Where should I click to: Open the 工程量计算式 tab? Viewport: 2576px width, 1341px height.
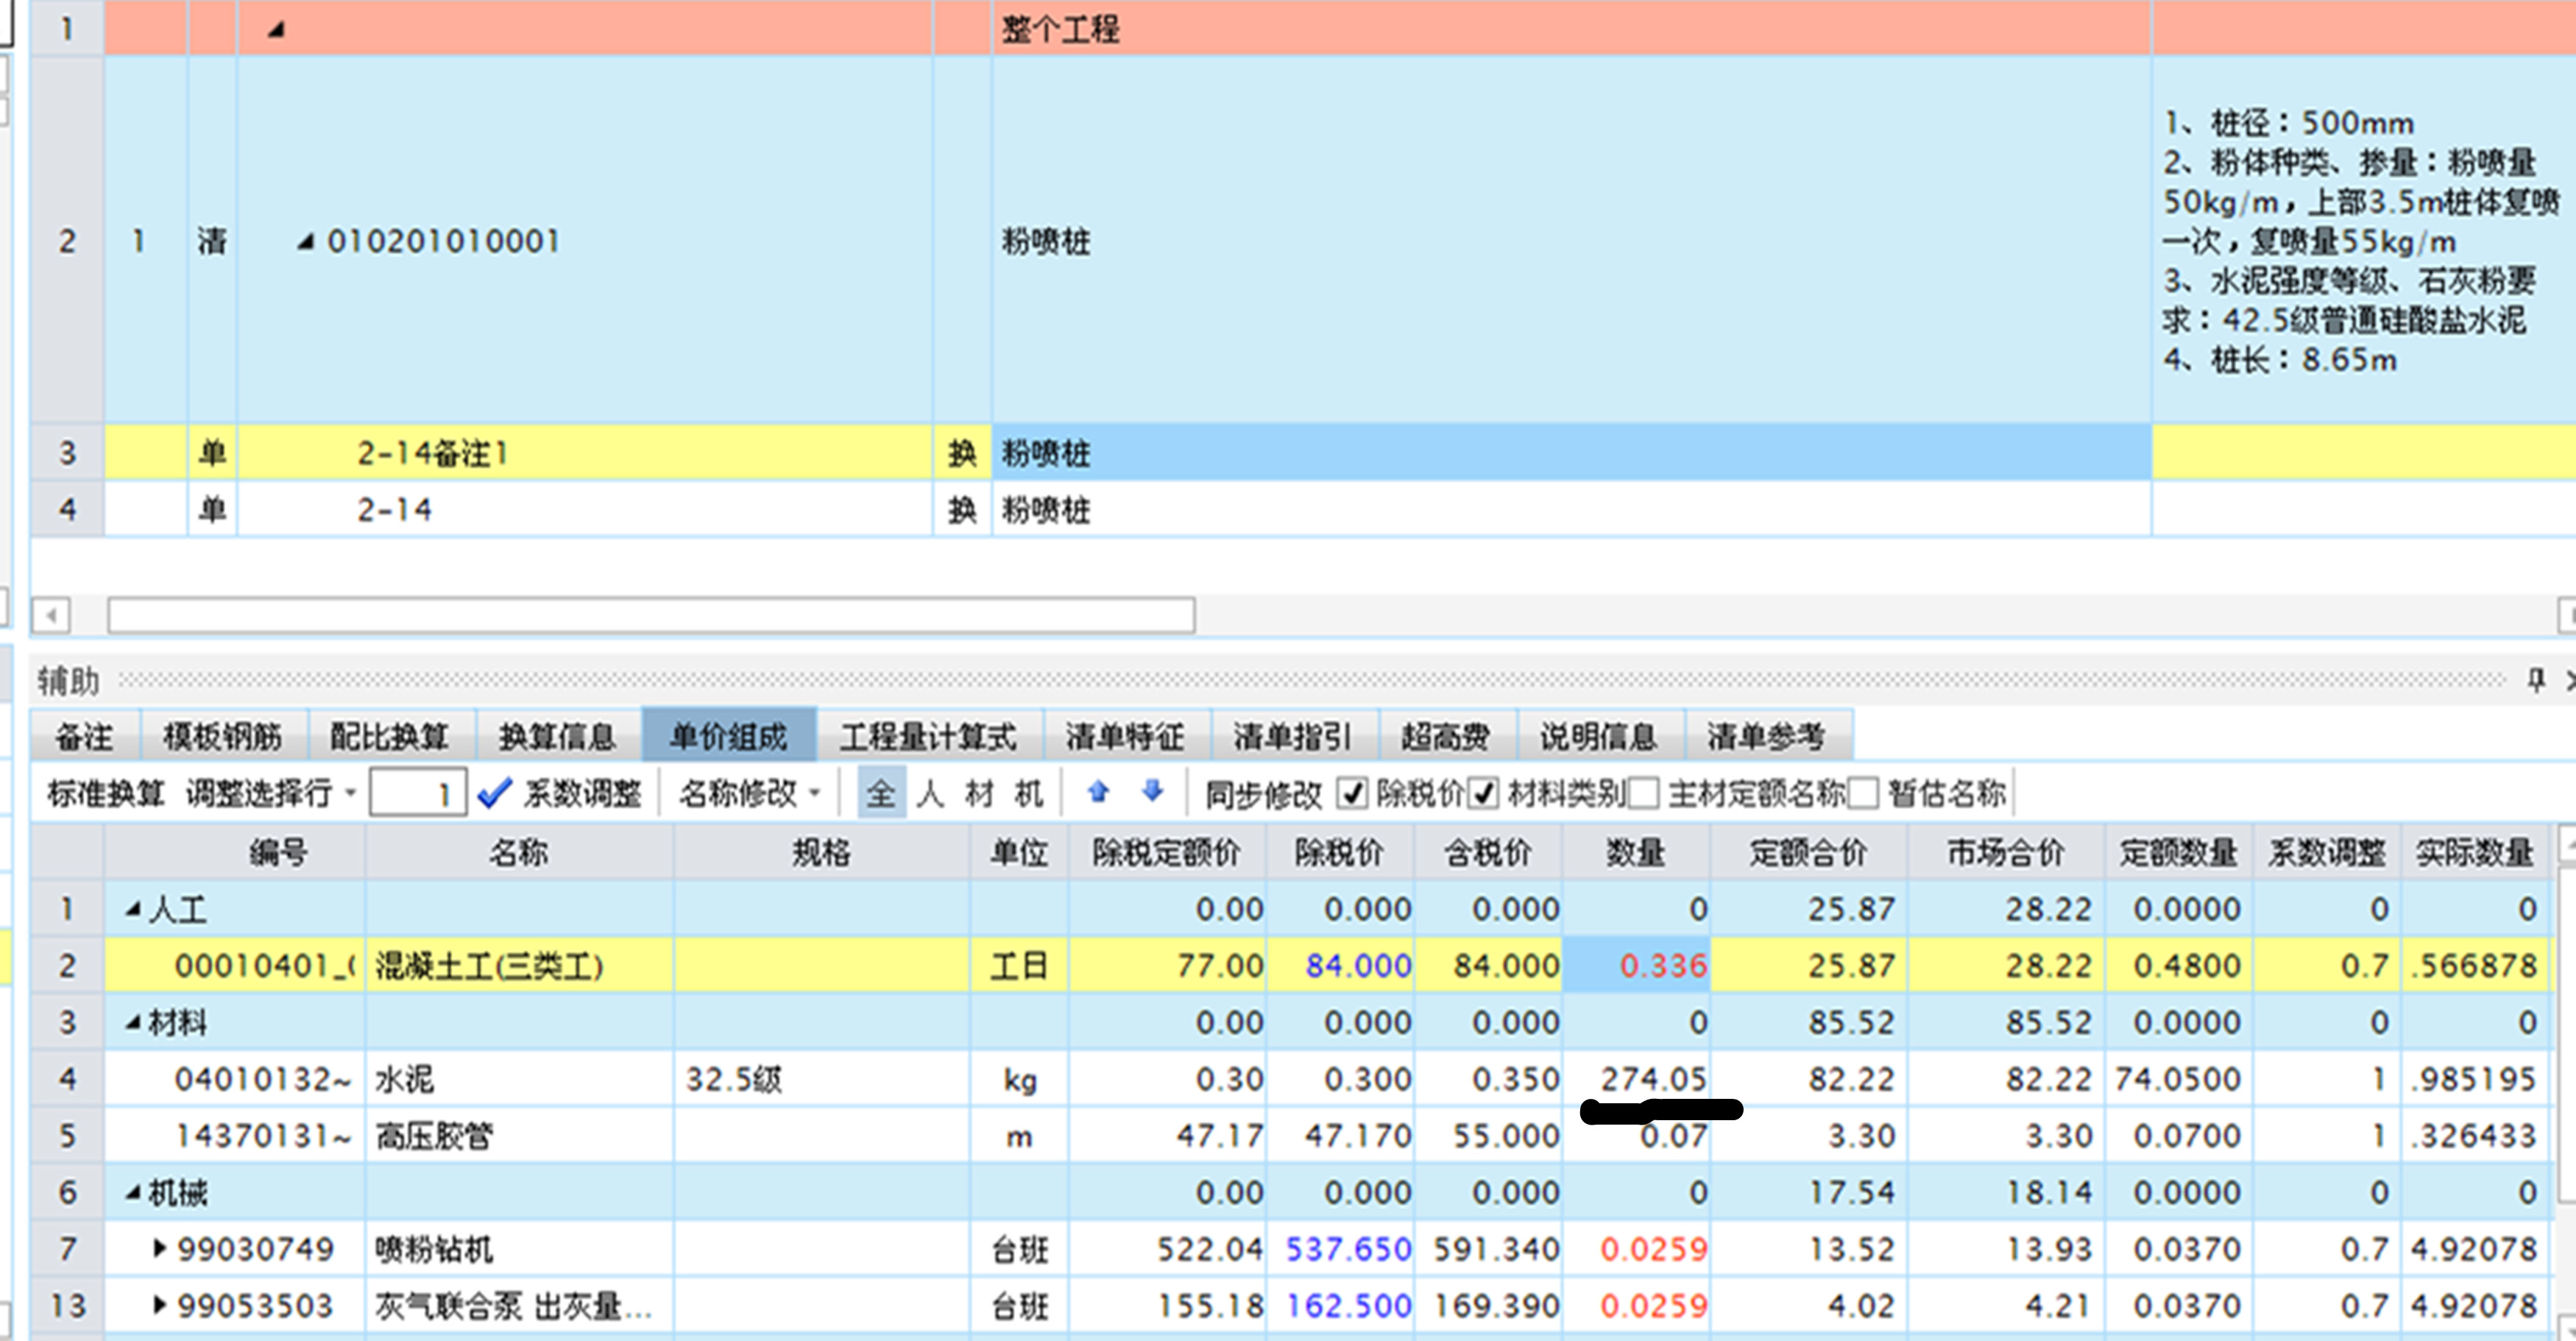point(929,737)
